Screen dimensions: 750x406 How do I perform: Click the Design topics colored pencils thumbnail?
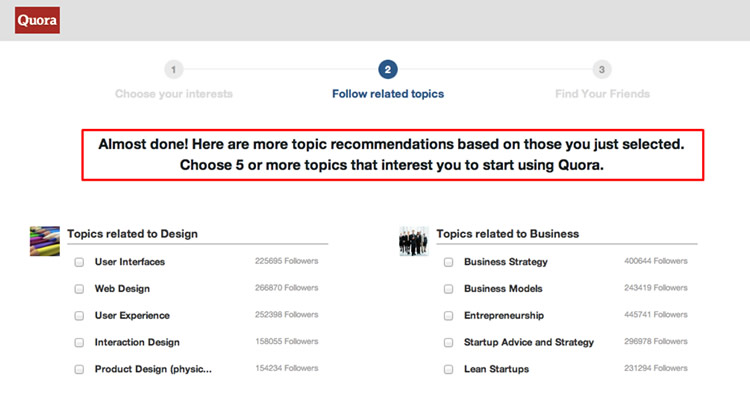(45, 241)
